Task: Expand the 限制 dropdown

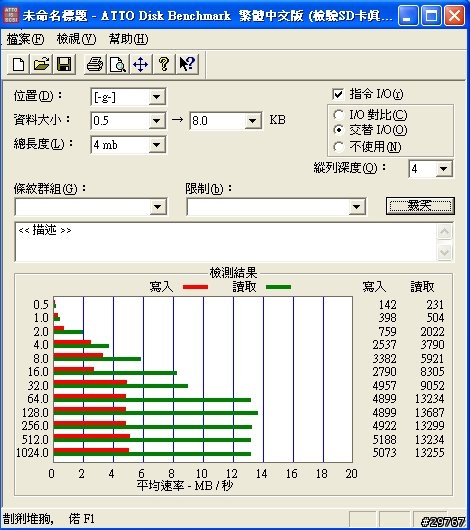Action: 356,207
